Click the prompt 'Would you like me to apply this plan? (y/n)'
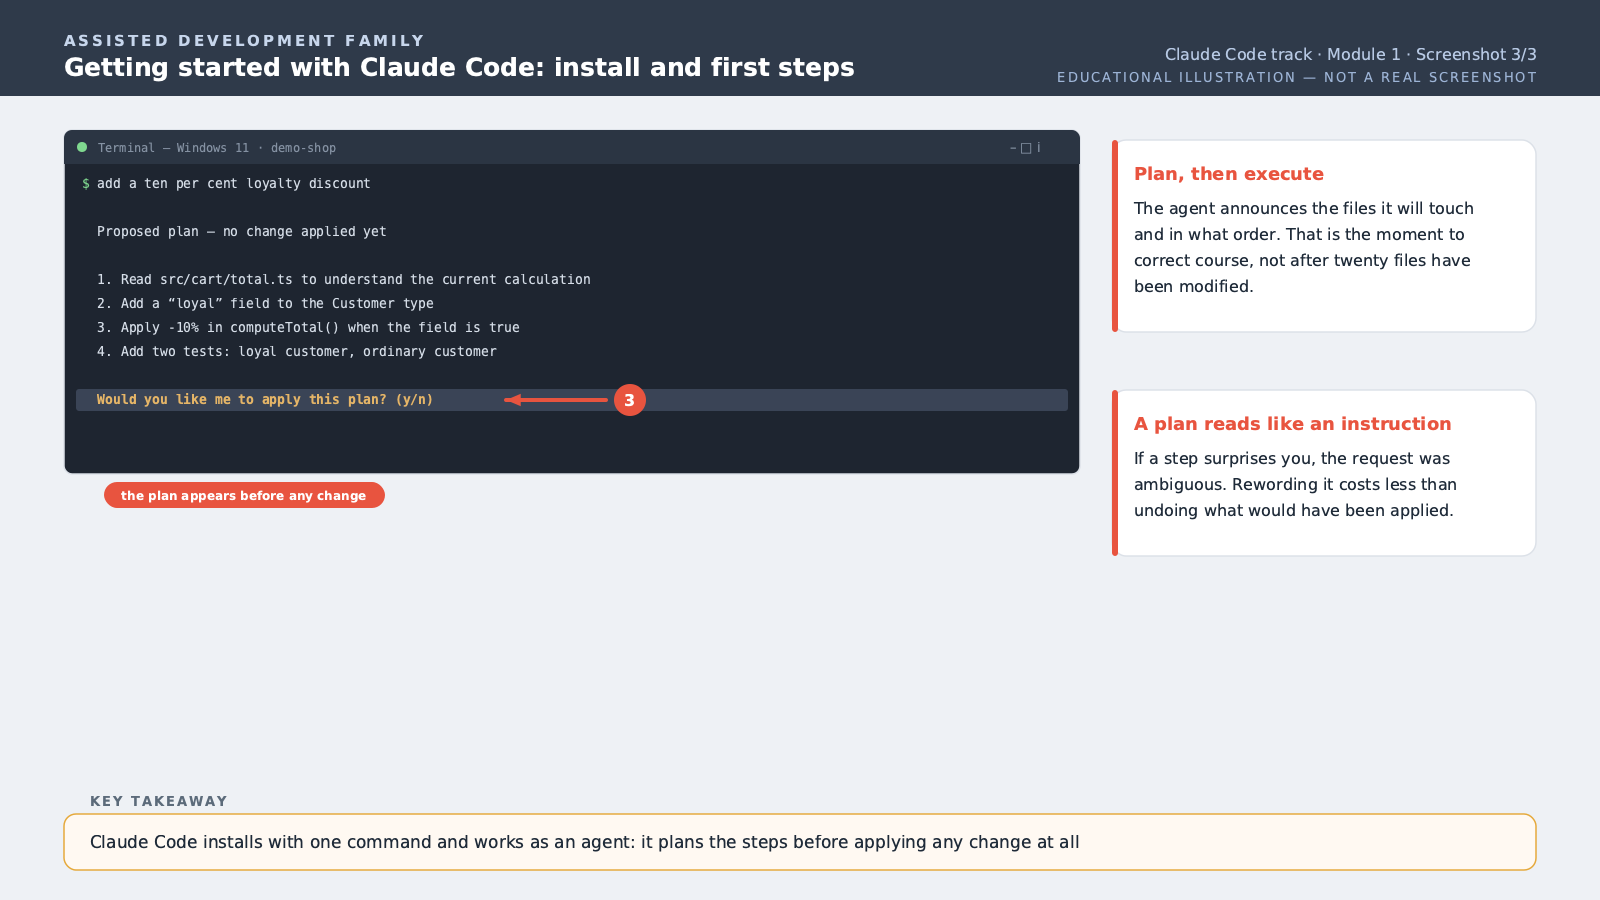The height and width of the screenshot is (900, 1600). click(265, 400)
